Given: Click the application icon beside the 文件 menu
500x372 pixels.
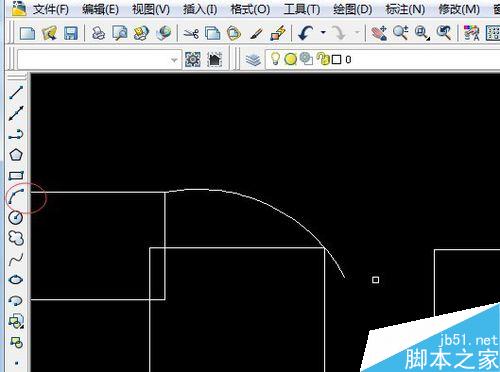Looking at the screenshot, I should [x=19, y=9].
